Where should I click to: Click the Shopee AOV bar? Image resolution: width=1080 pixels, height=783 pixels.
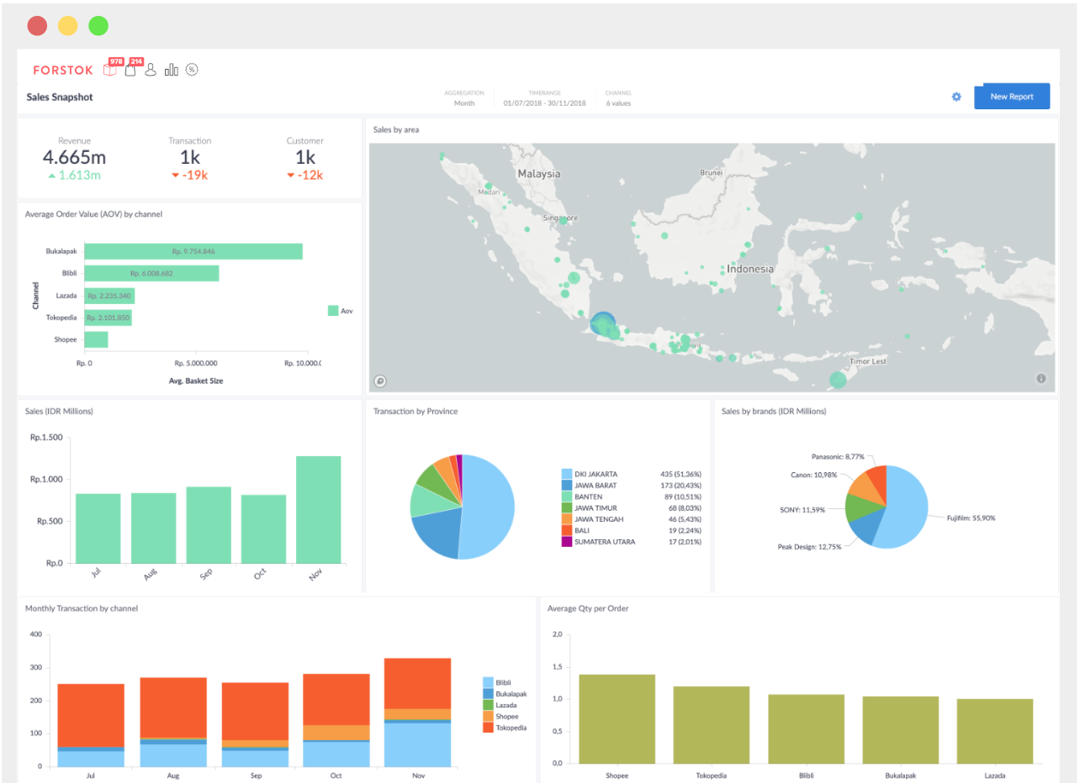(x=96, y=340)
